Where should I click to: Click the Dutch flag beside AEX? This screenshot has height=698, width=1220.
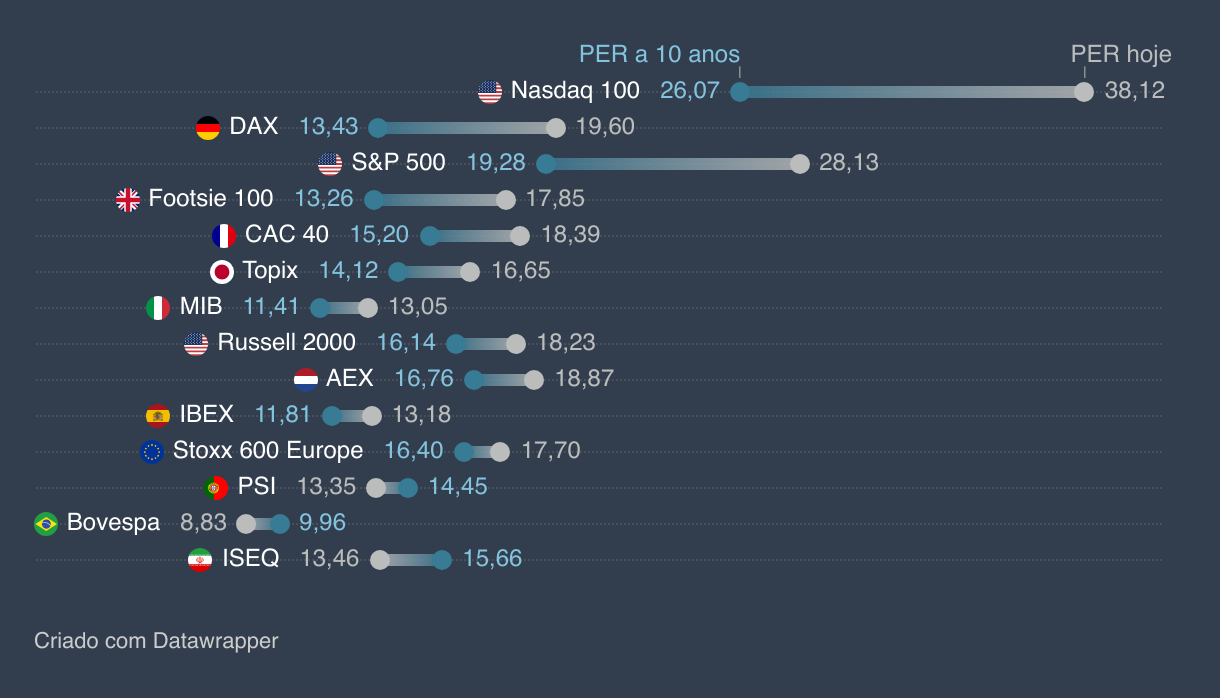(306, 380)
